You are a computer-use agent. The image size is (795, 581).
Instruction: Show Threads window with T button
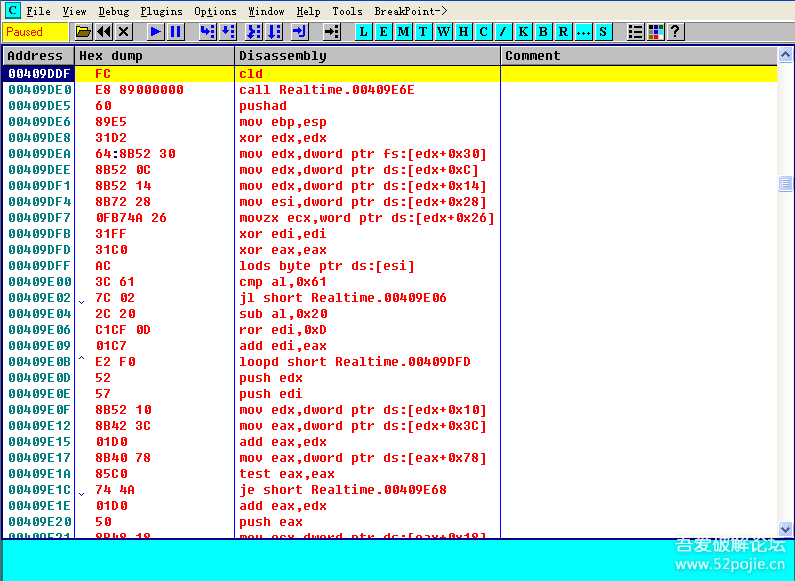coord(423,32)
